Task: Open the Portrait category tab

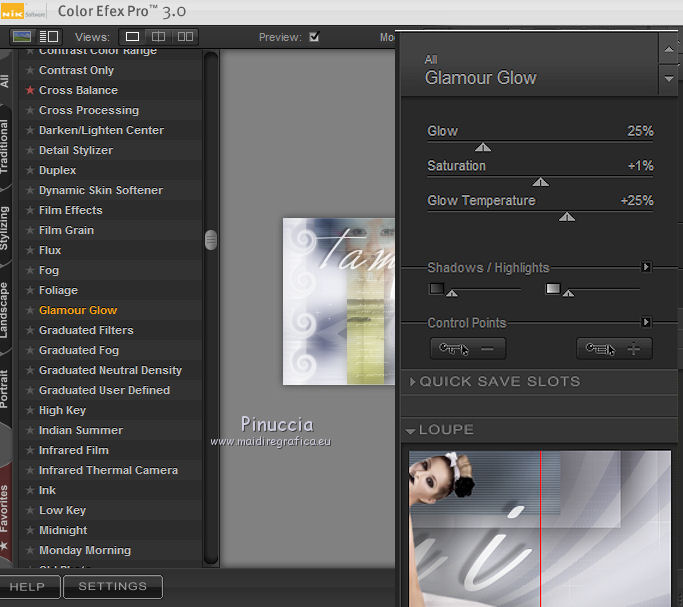Action: (x=4, y=388)
